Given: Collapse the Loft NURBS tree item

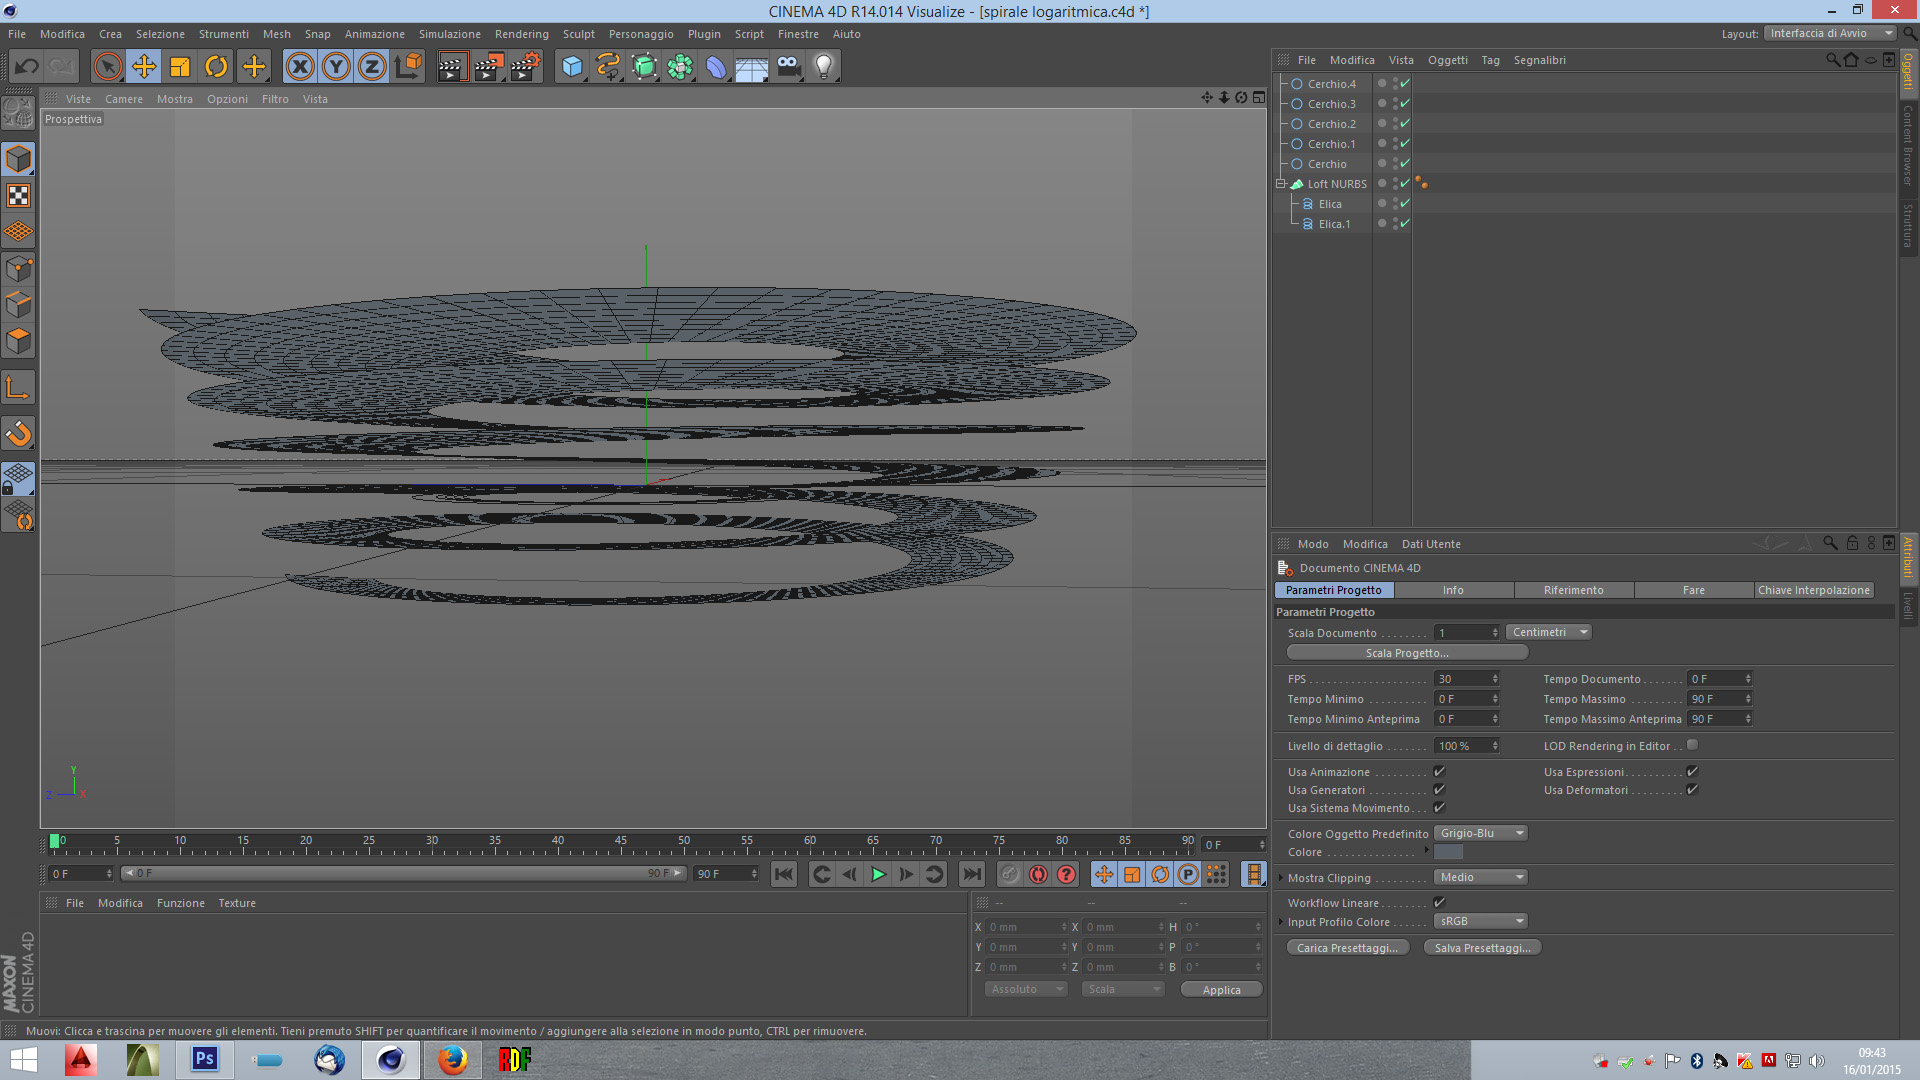Looking at the screenshot, I should (x=1281, y=184).
